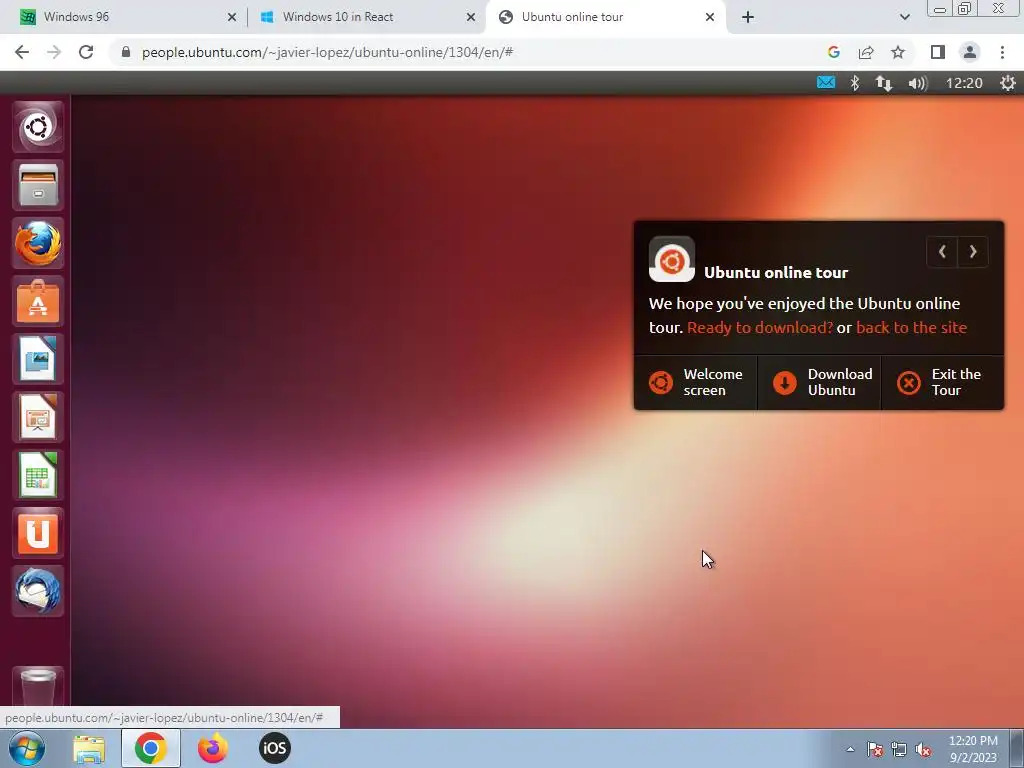The image size is (1024, 768).
Task: Open the Shotwell photo viewer launcher icon
Action: pos(38,359)
